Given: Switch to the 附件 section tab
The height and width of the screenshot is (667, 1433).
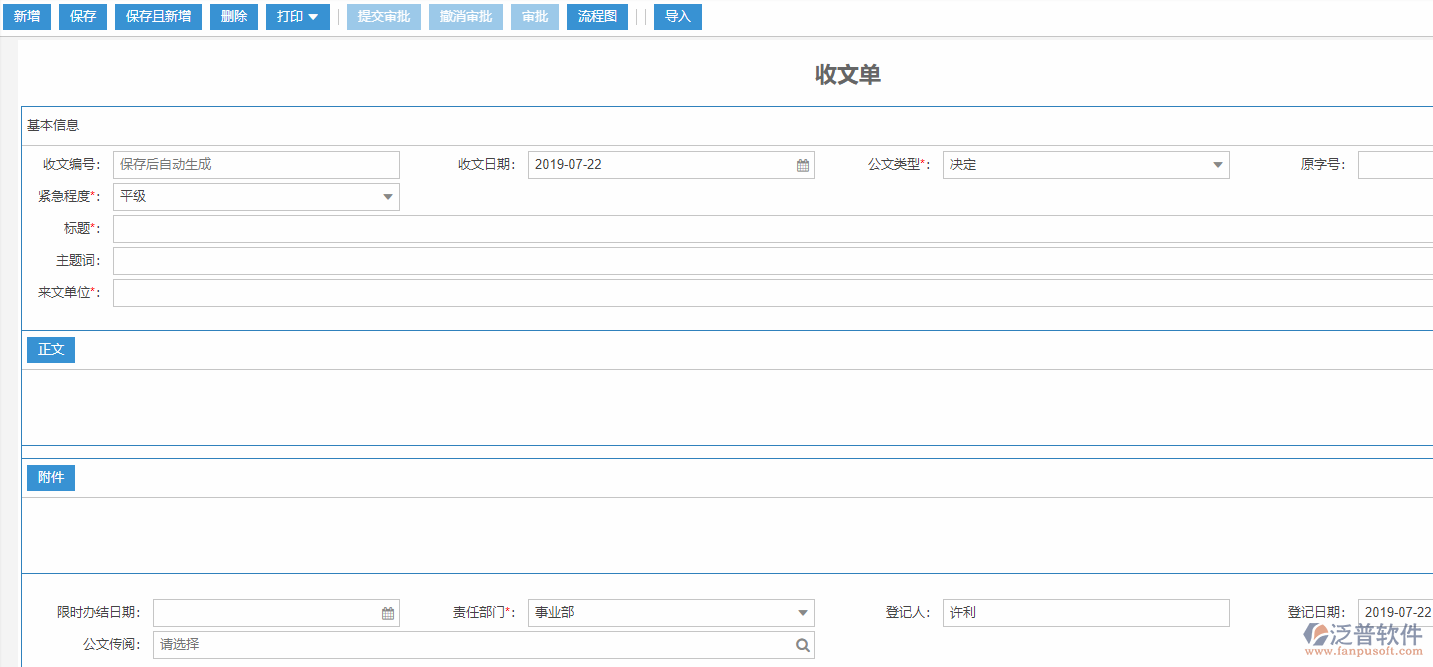Looking at the screenshot, I should point(50,477).
